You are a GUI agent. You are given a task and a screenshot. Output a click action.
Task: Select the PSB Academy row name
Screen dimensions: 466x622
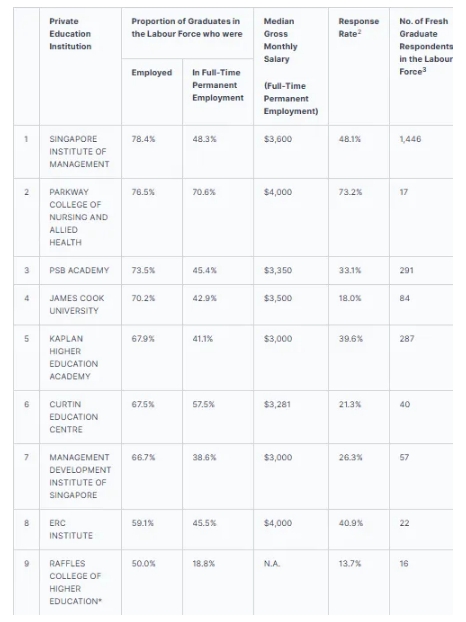79,270
